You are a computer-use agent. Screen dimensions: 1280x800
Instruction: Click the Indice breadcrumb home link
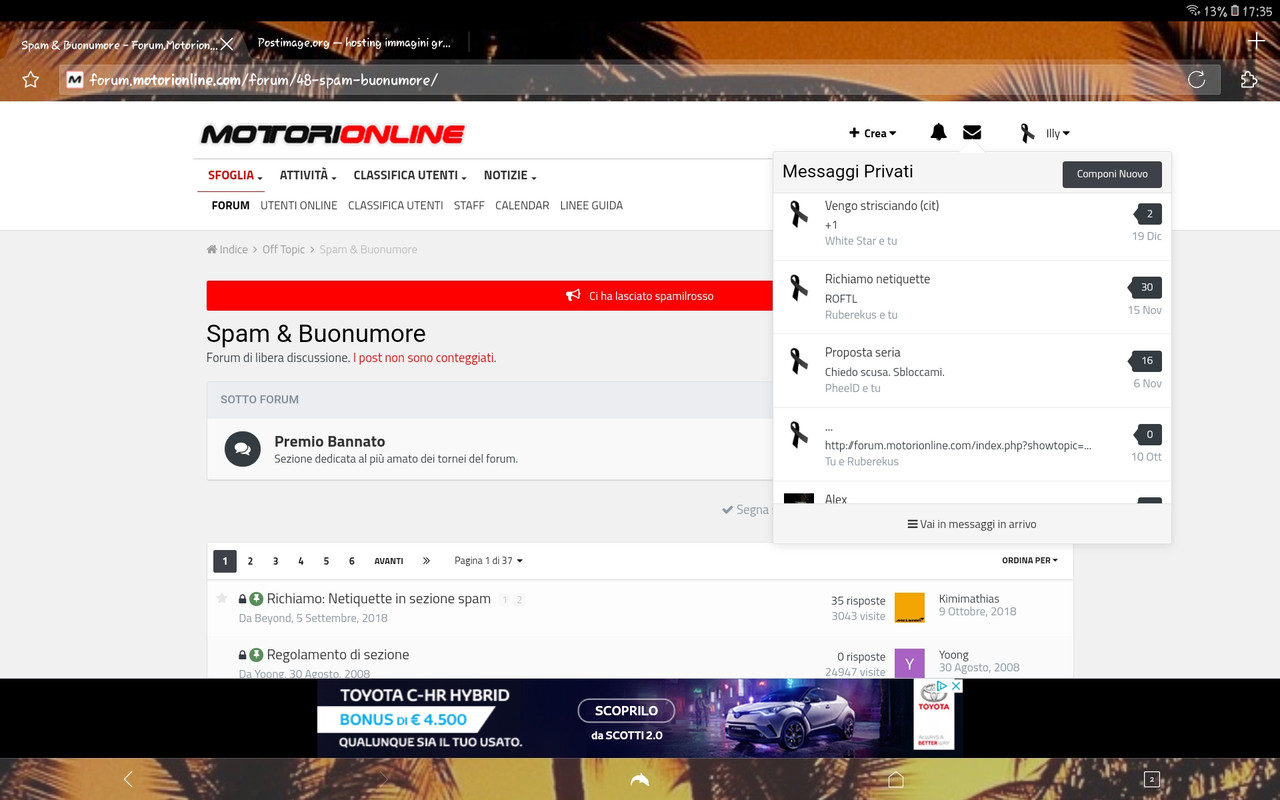point(227,249)
